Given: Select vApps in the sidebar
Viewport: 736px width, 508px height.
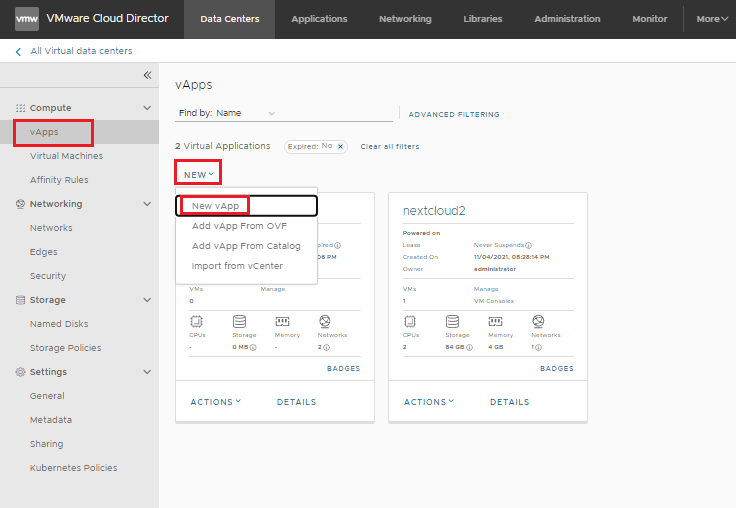Looking at the screenshot, I should [79, 132].
